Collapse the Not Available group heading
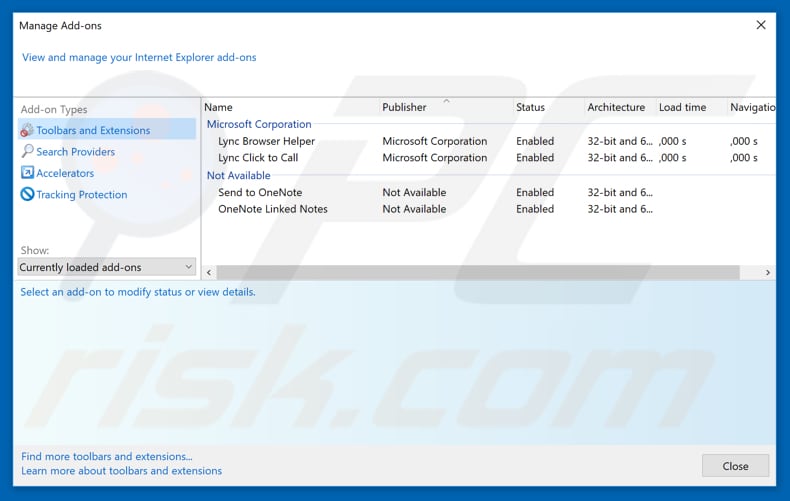 click(x=238, y=175)
